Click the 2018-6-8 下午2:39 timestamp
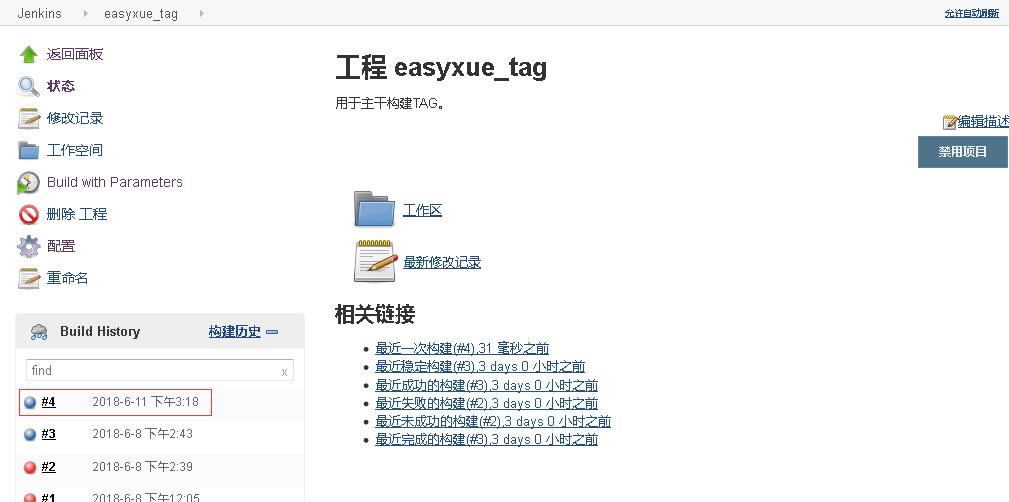 point(142,467)
